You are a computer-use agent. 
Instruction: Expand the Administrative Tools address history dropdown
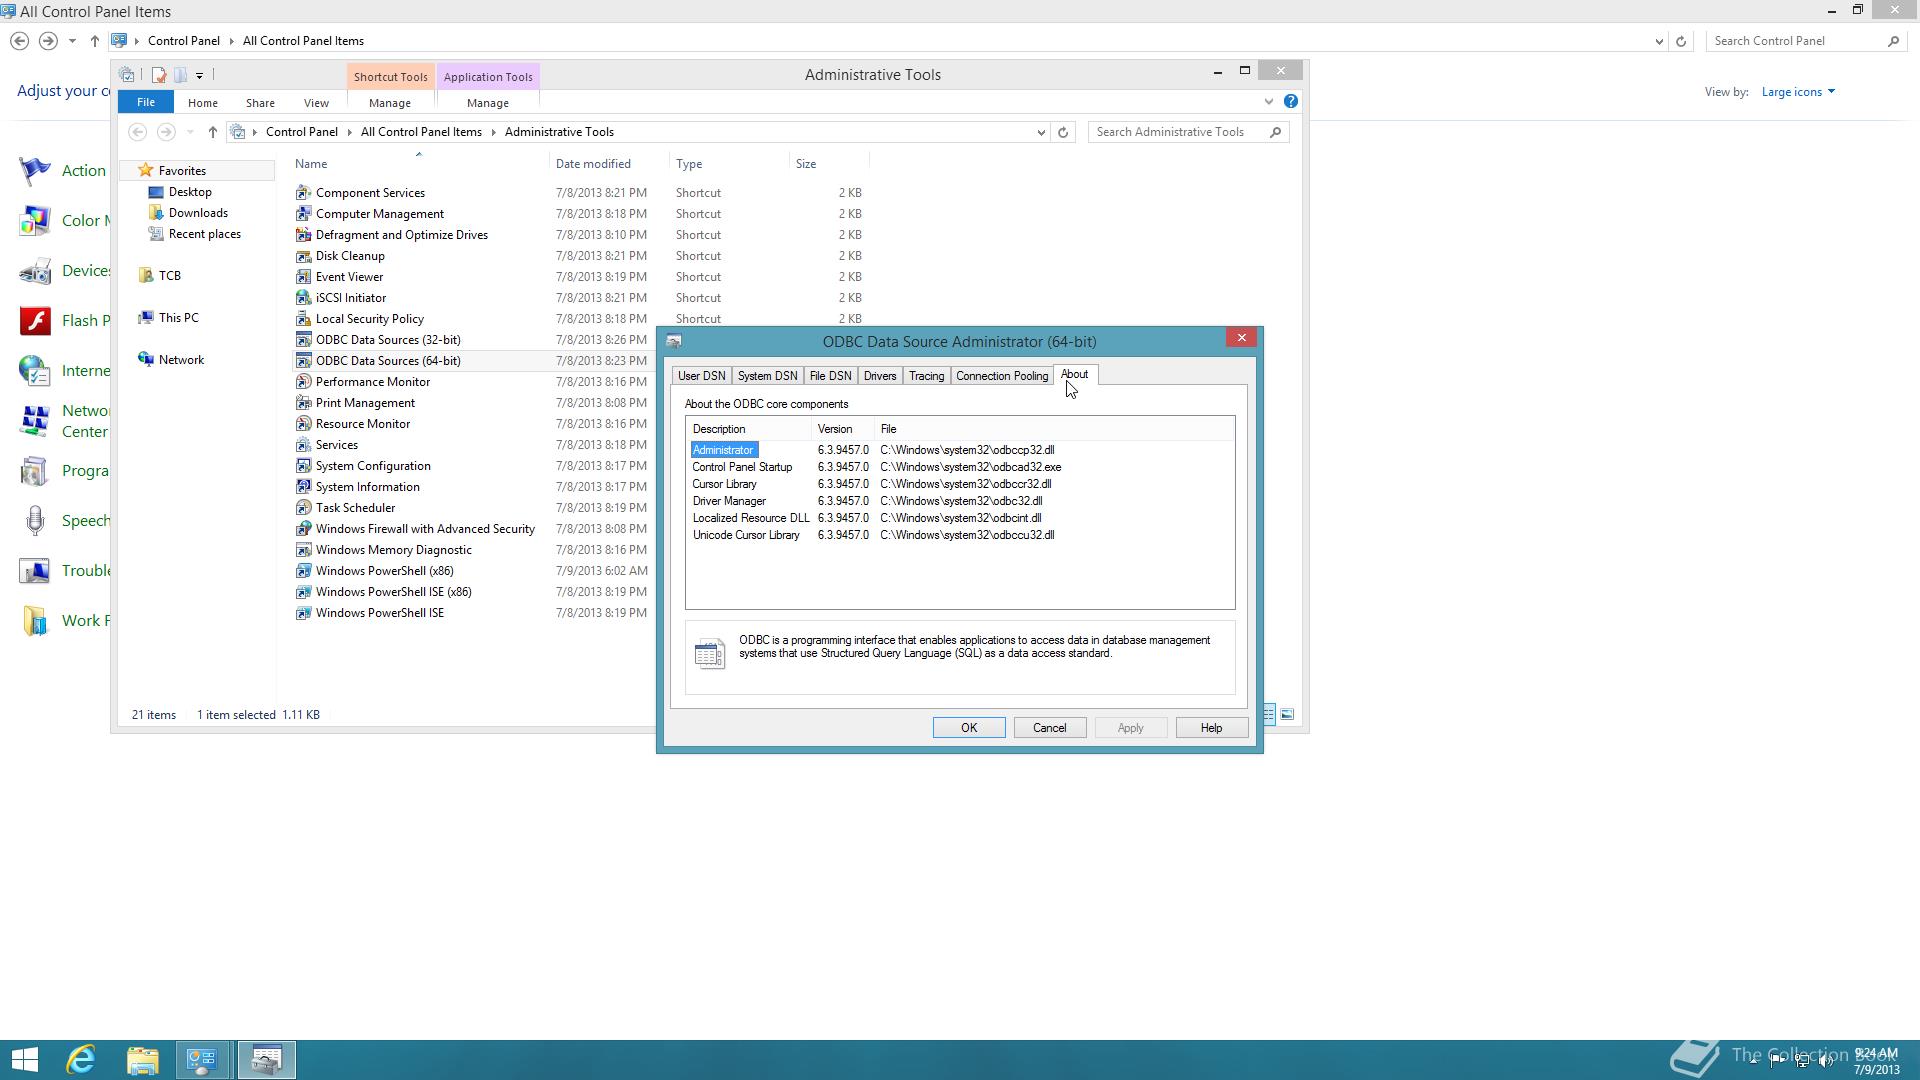pos(1041,132)
